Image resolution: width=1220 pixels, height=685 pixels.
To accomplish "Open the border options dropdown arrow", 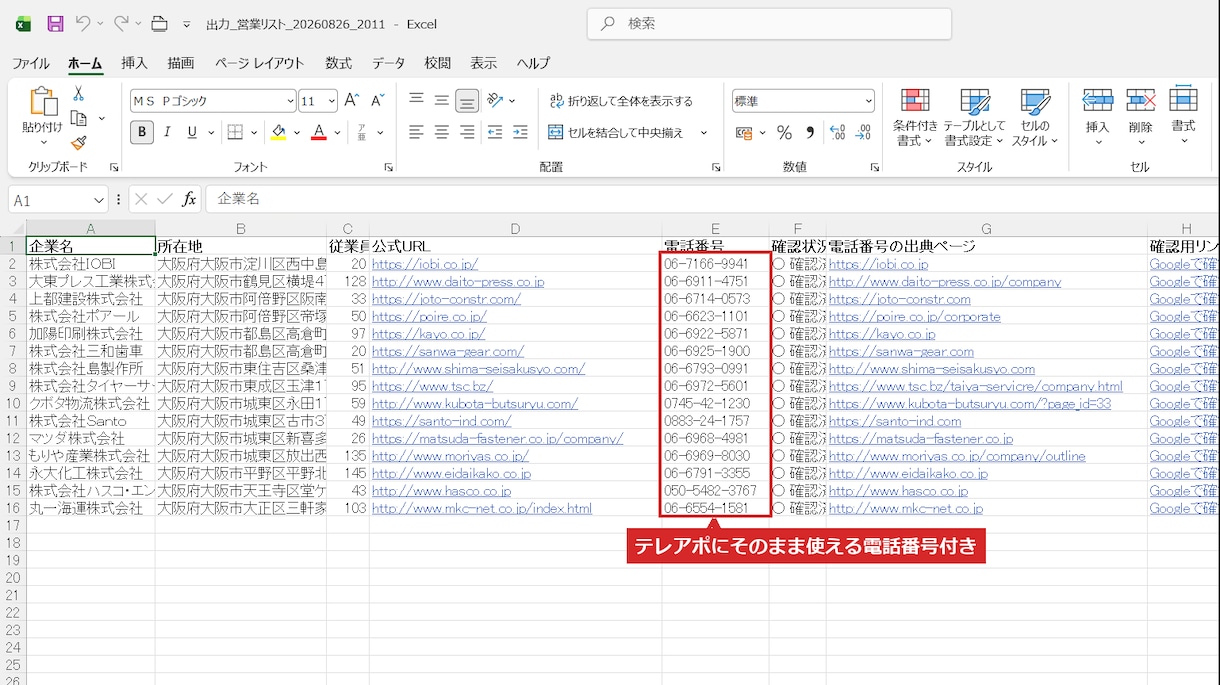I will (252, 132).
